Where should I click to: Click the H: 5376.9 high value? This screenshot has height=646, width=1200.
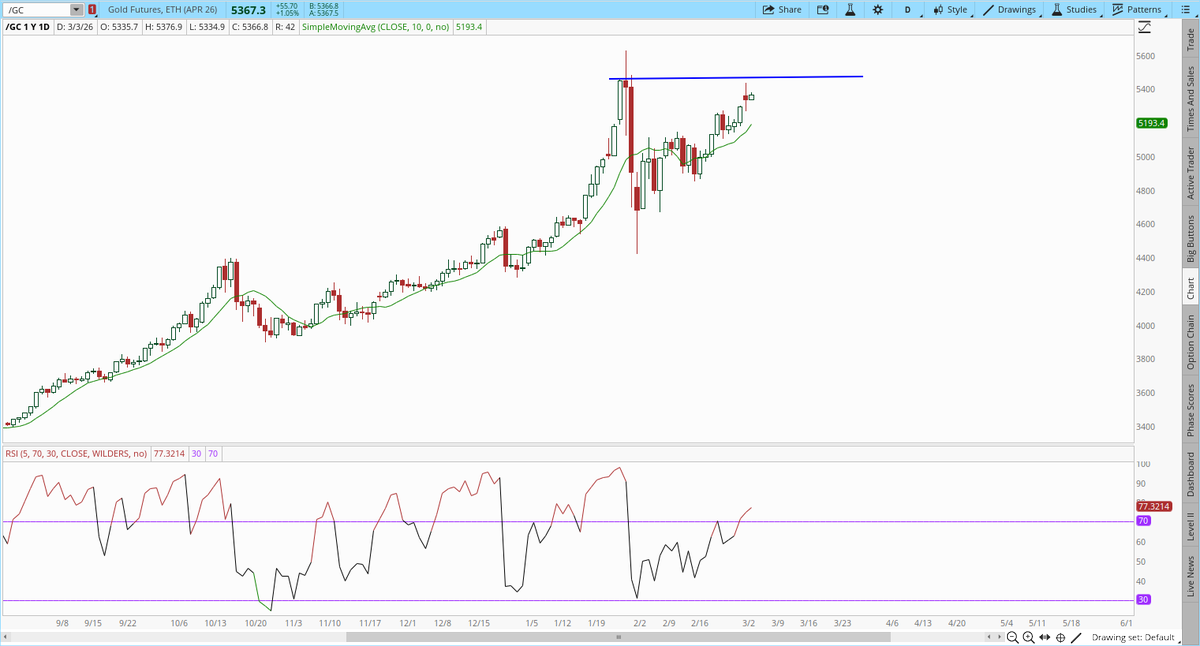point(164,28)
